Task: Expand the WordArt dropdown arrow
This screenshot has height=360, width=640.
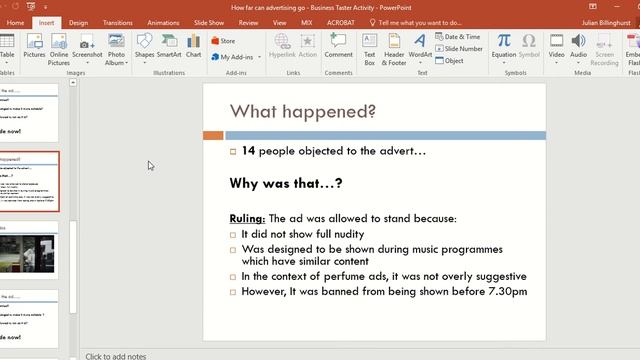Action: pos(420,63)
